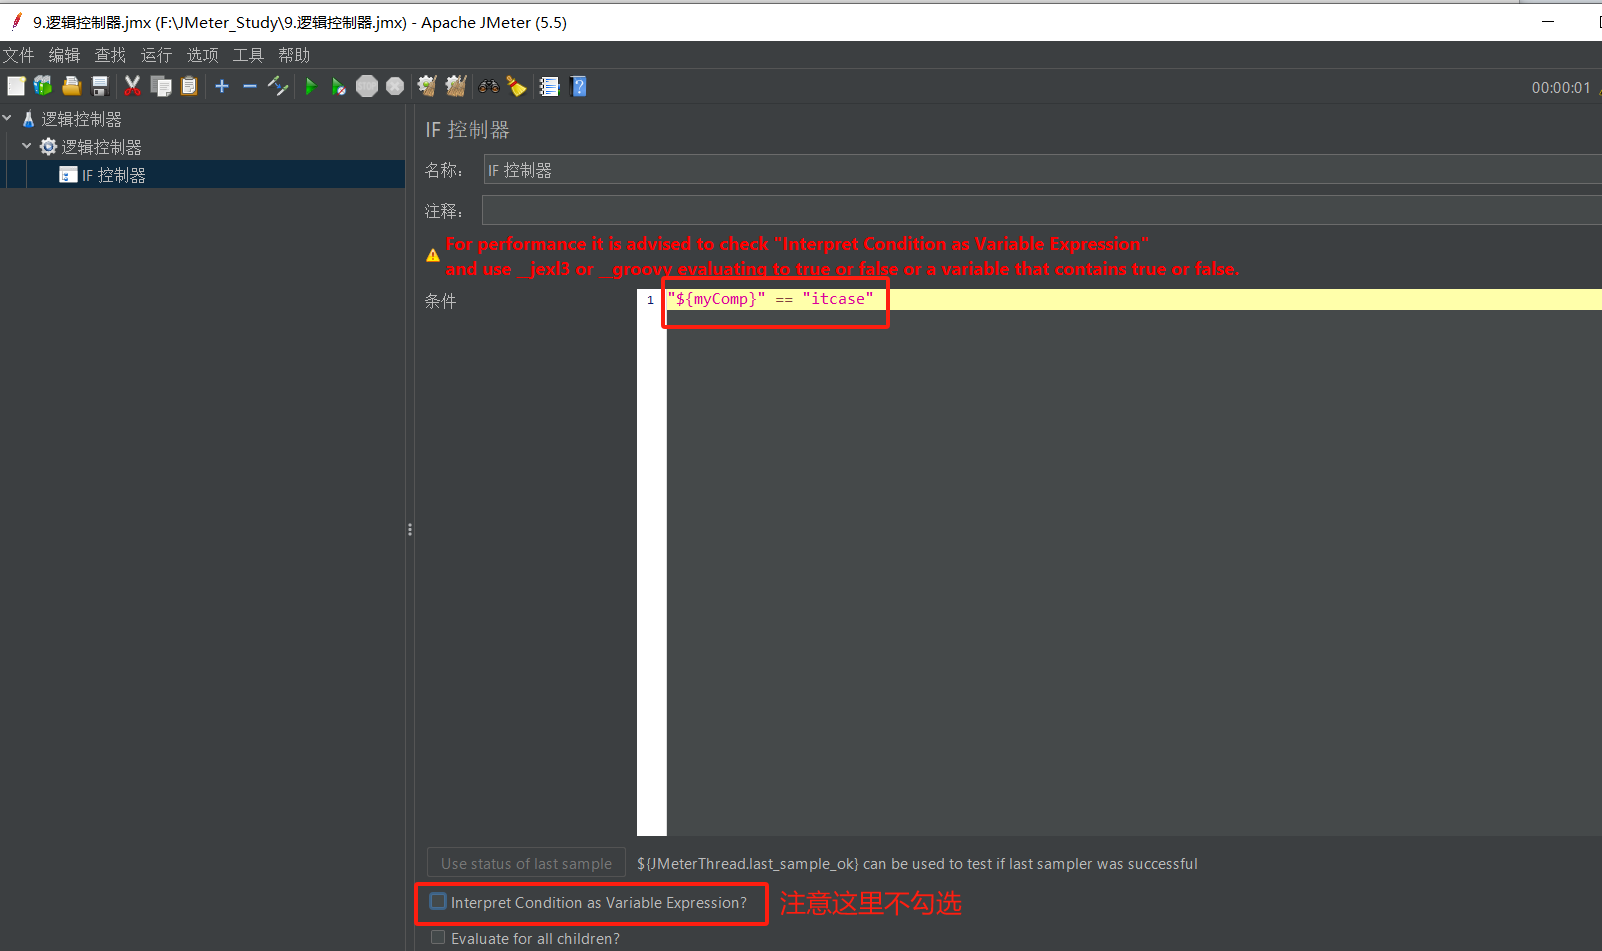Select the IF 控制器 tree item

pos(113,175)
